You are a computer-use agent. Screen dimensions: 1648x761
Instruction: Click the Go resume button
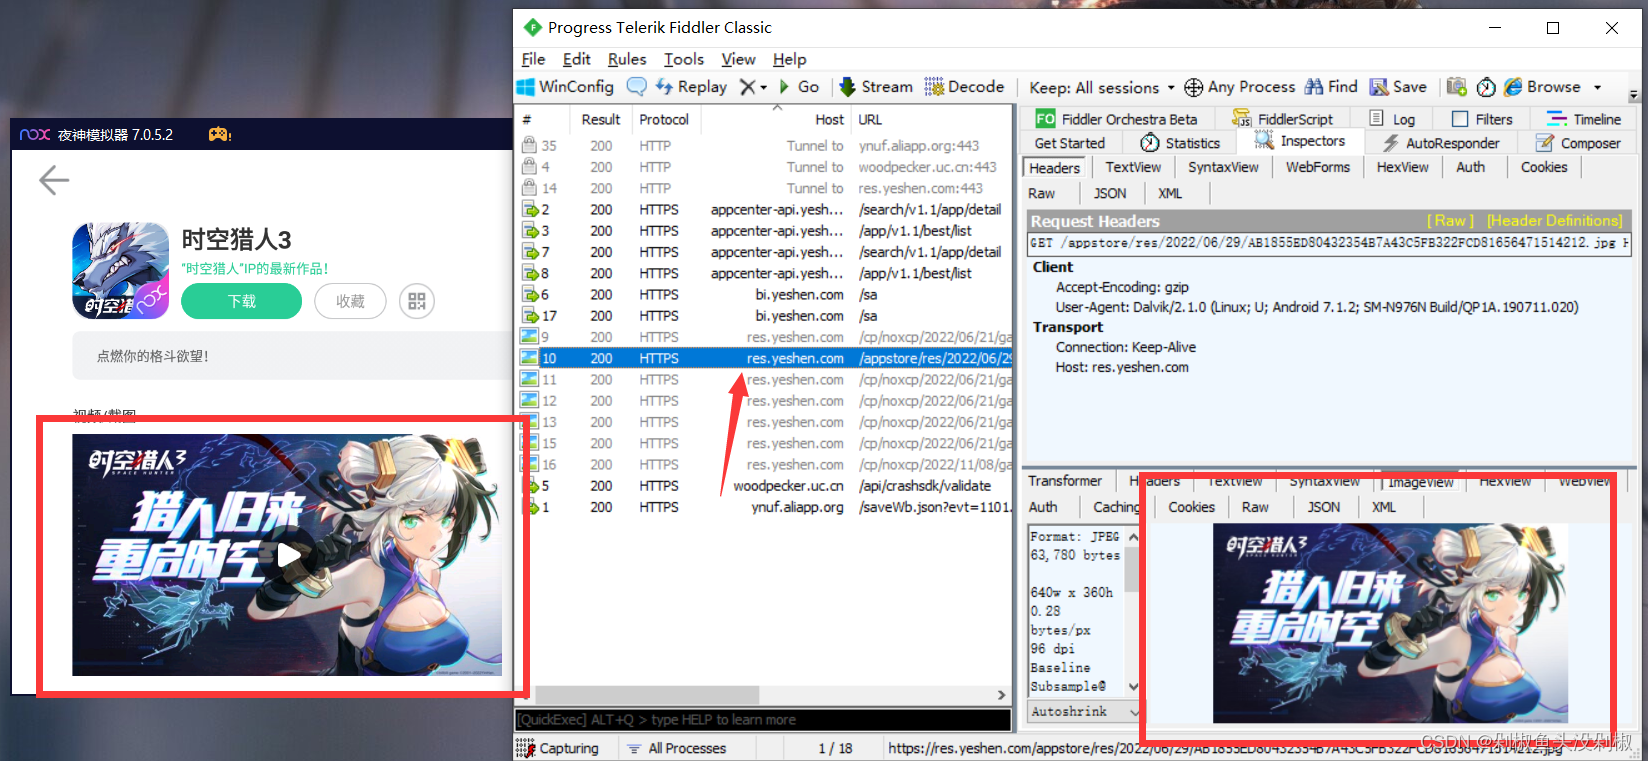tap(798, 87)
